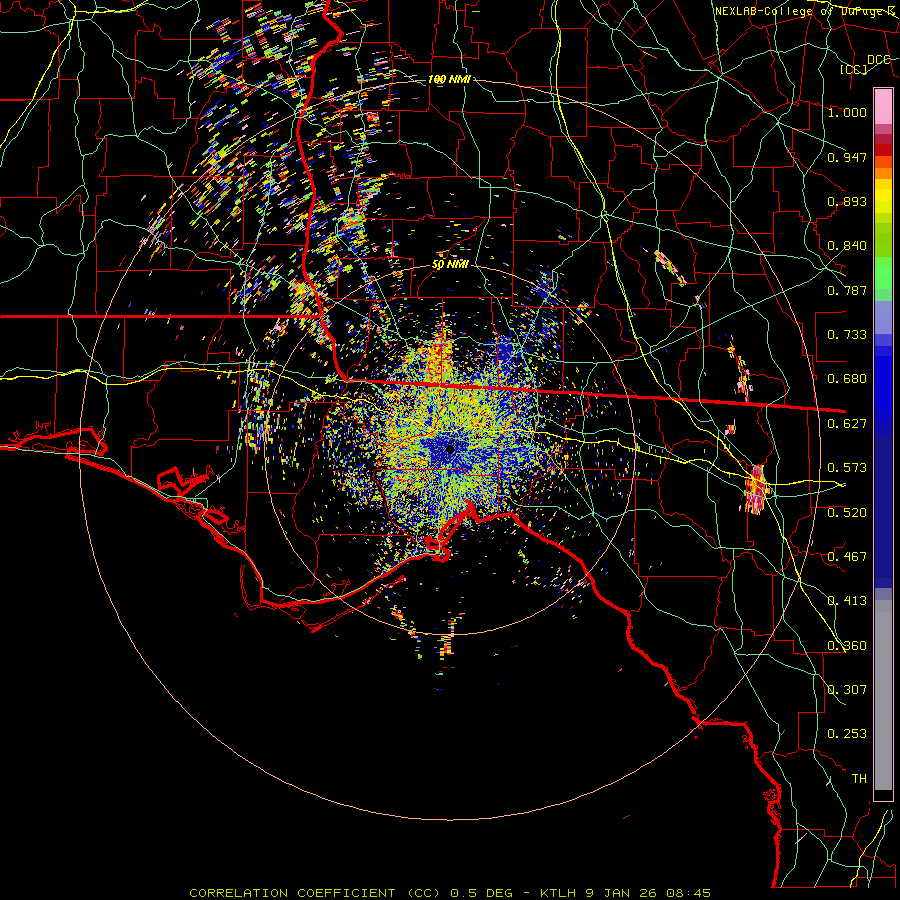Click the 0.467 scale value
The width and height of the screenshot is (900, 900).
pos(847,557)
